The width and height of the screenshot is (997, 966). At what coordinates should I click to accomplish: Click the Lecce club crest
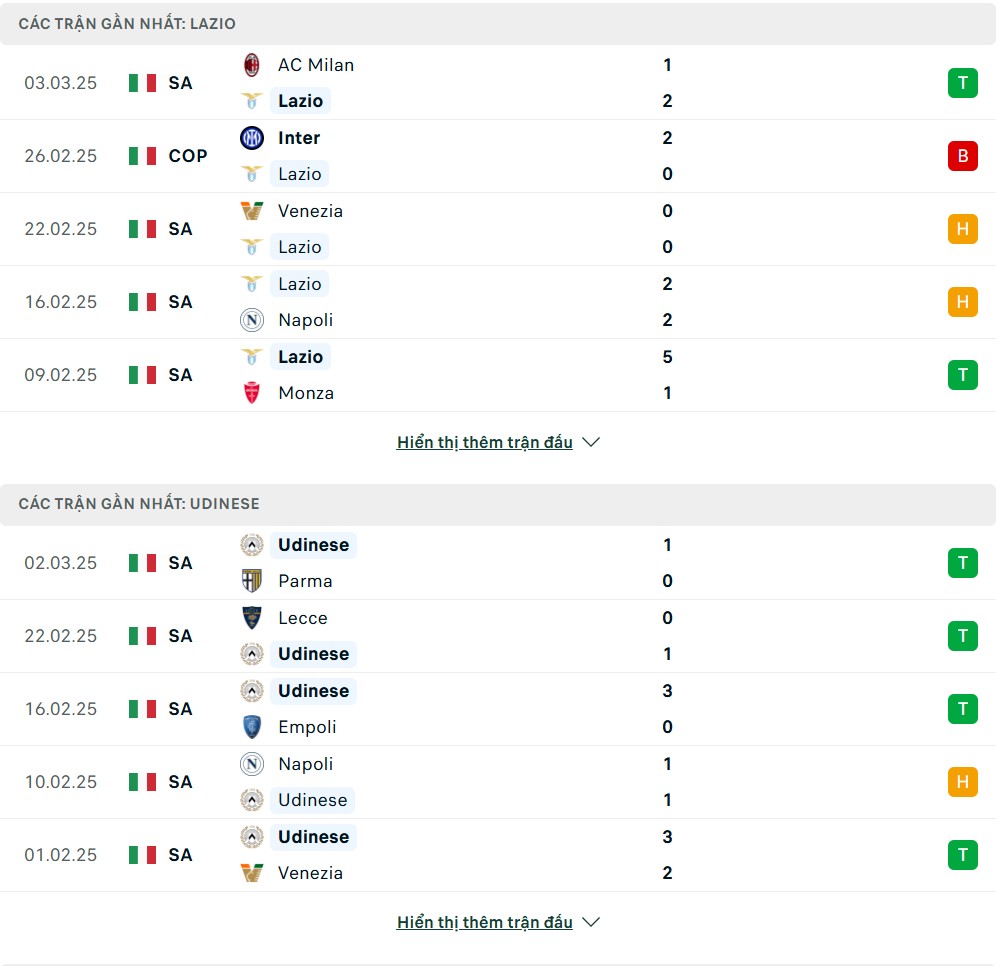click(x=252, y=618)
